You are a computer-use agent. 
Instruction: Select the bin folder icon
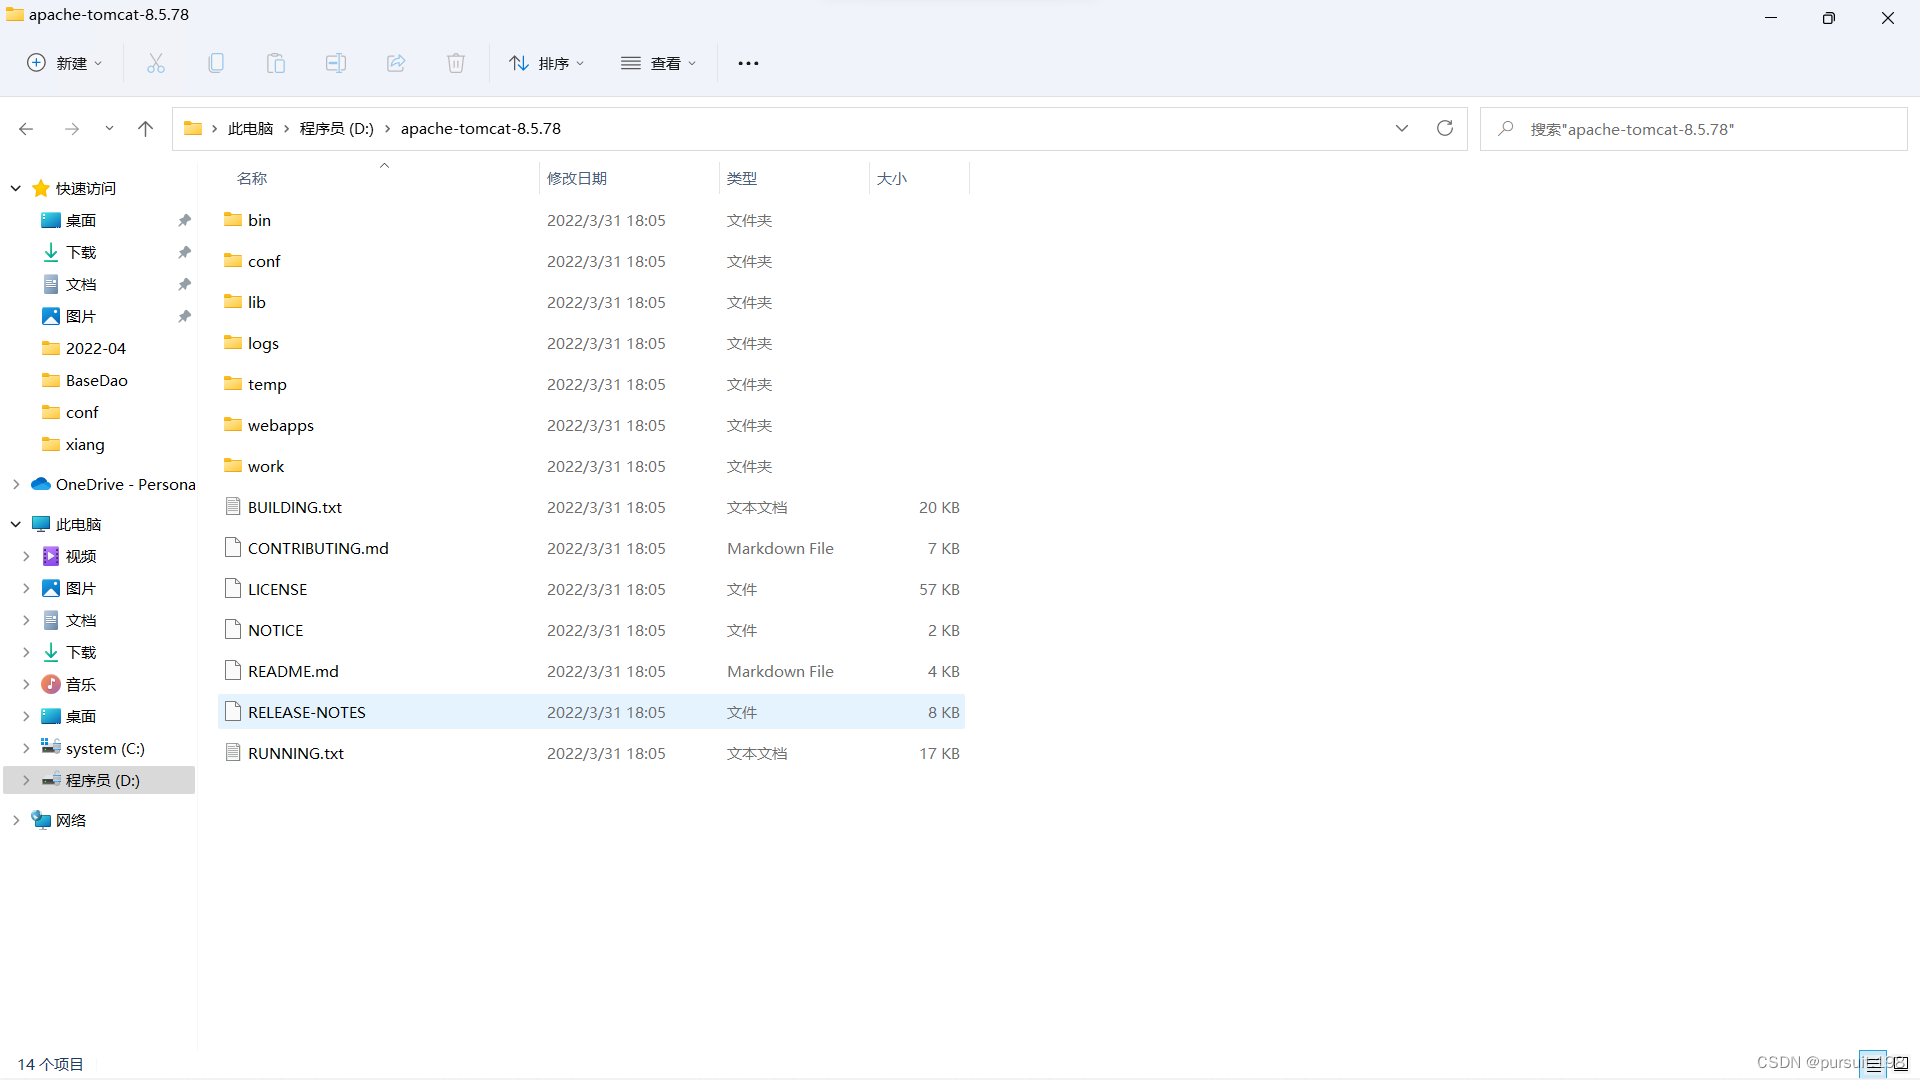pyautogui.click(x=233, y=220)
